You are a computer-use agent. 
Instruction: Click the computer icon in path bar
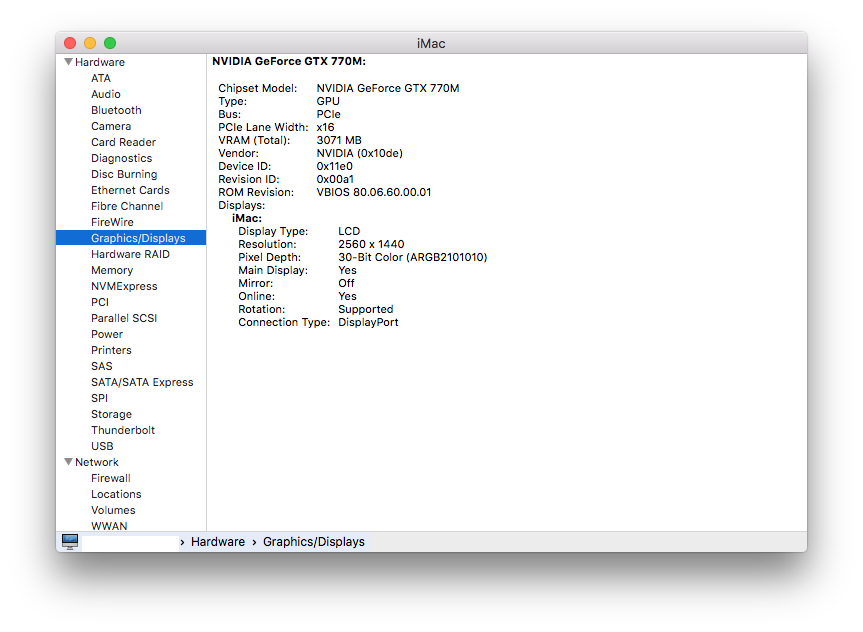pos(70,542)
